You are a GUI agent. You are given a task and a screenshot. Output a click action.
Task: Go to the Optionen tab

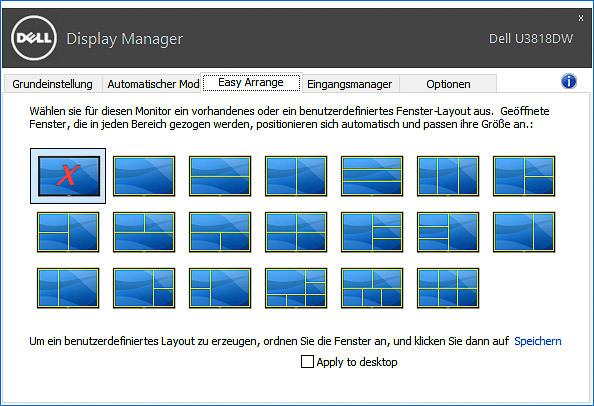(448, 84)
